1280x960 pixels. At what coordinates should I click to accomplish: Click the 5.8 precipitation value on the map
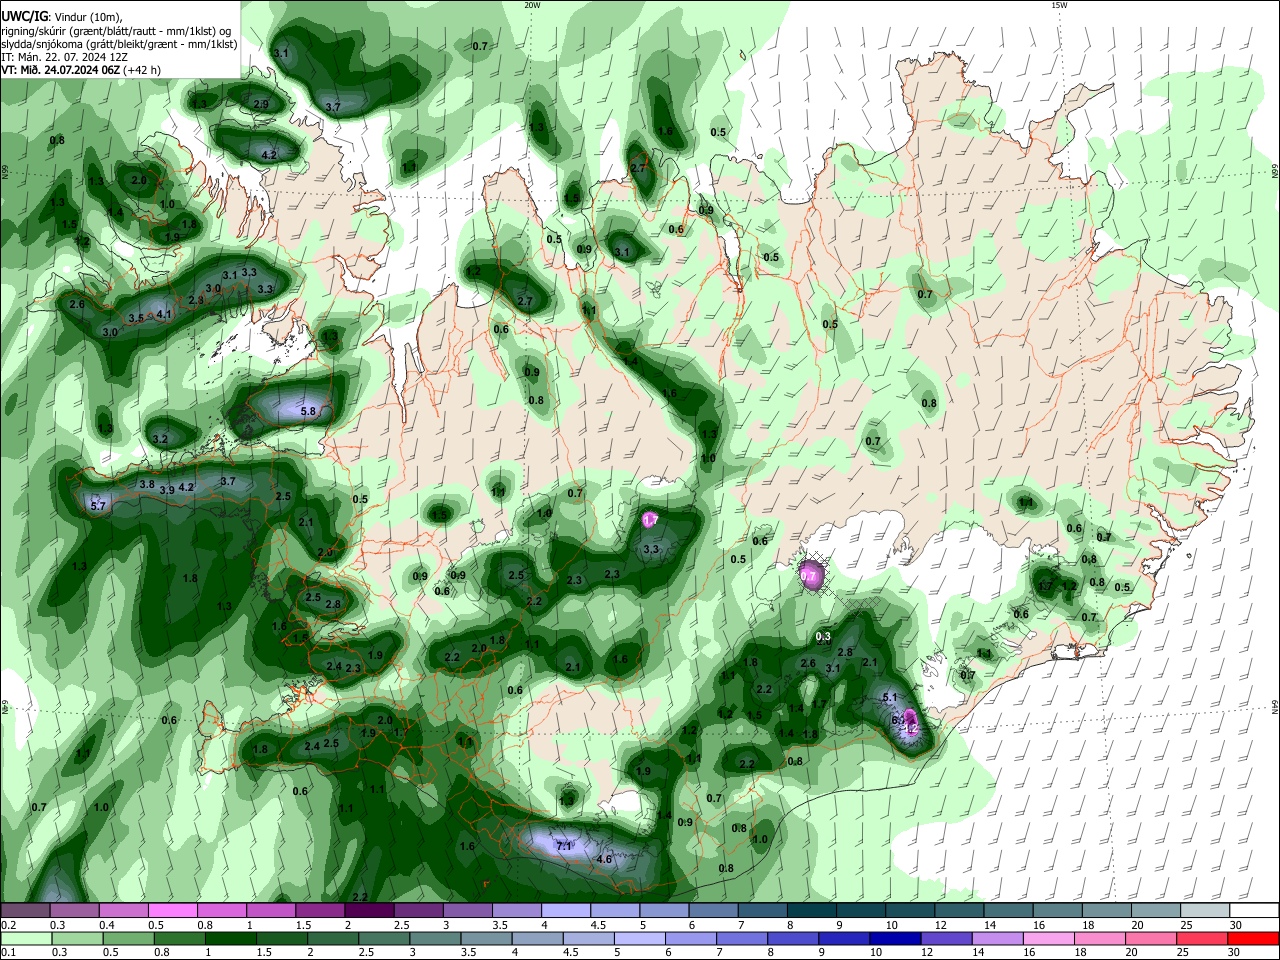tap(308, 411)
